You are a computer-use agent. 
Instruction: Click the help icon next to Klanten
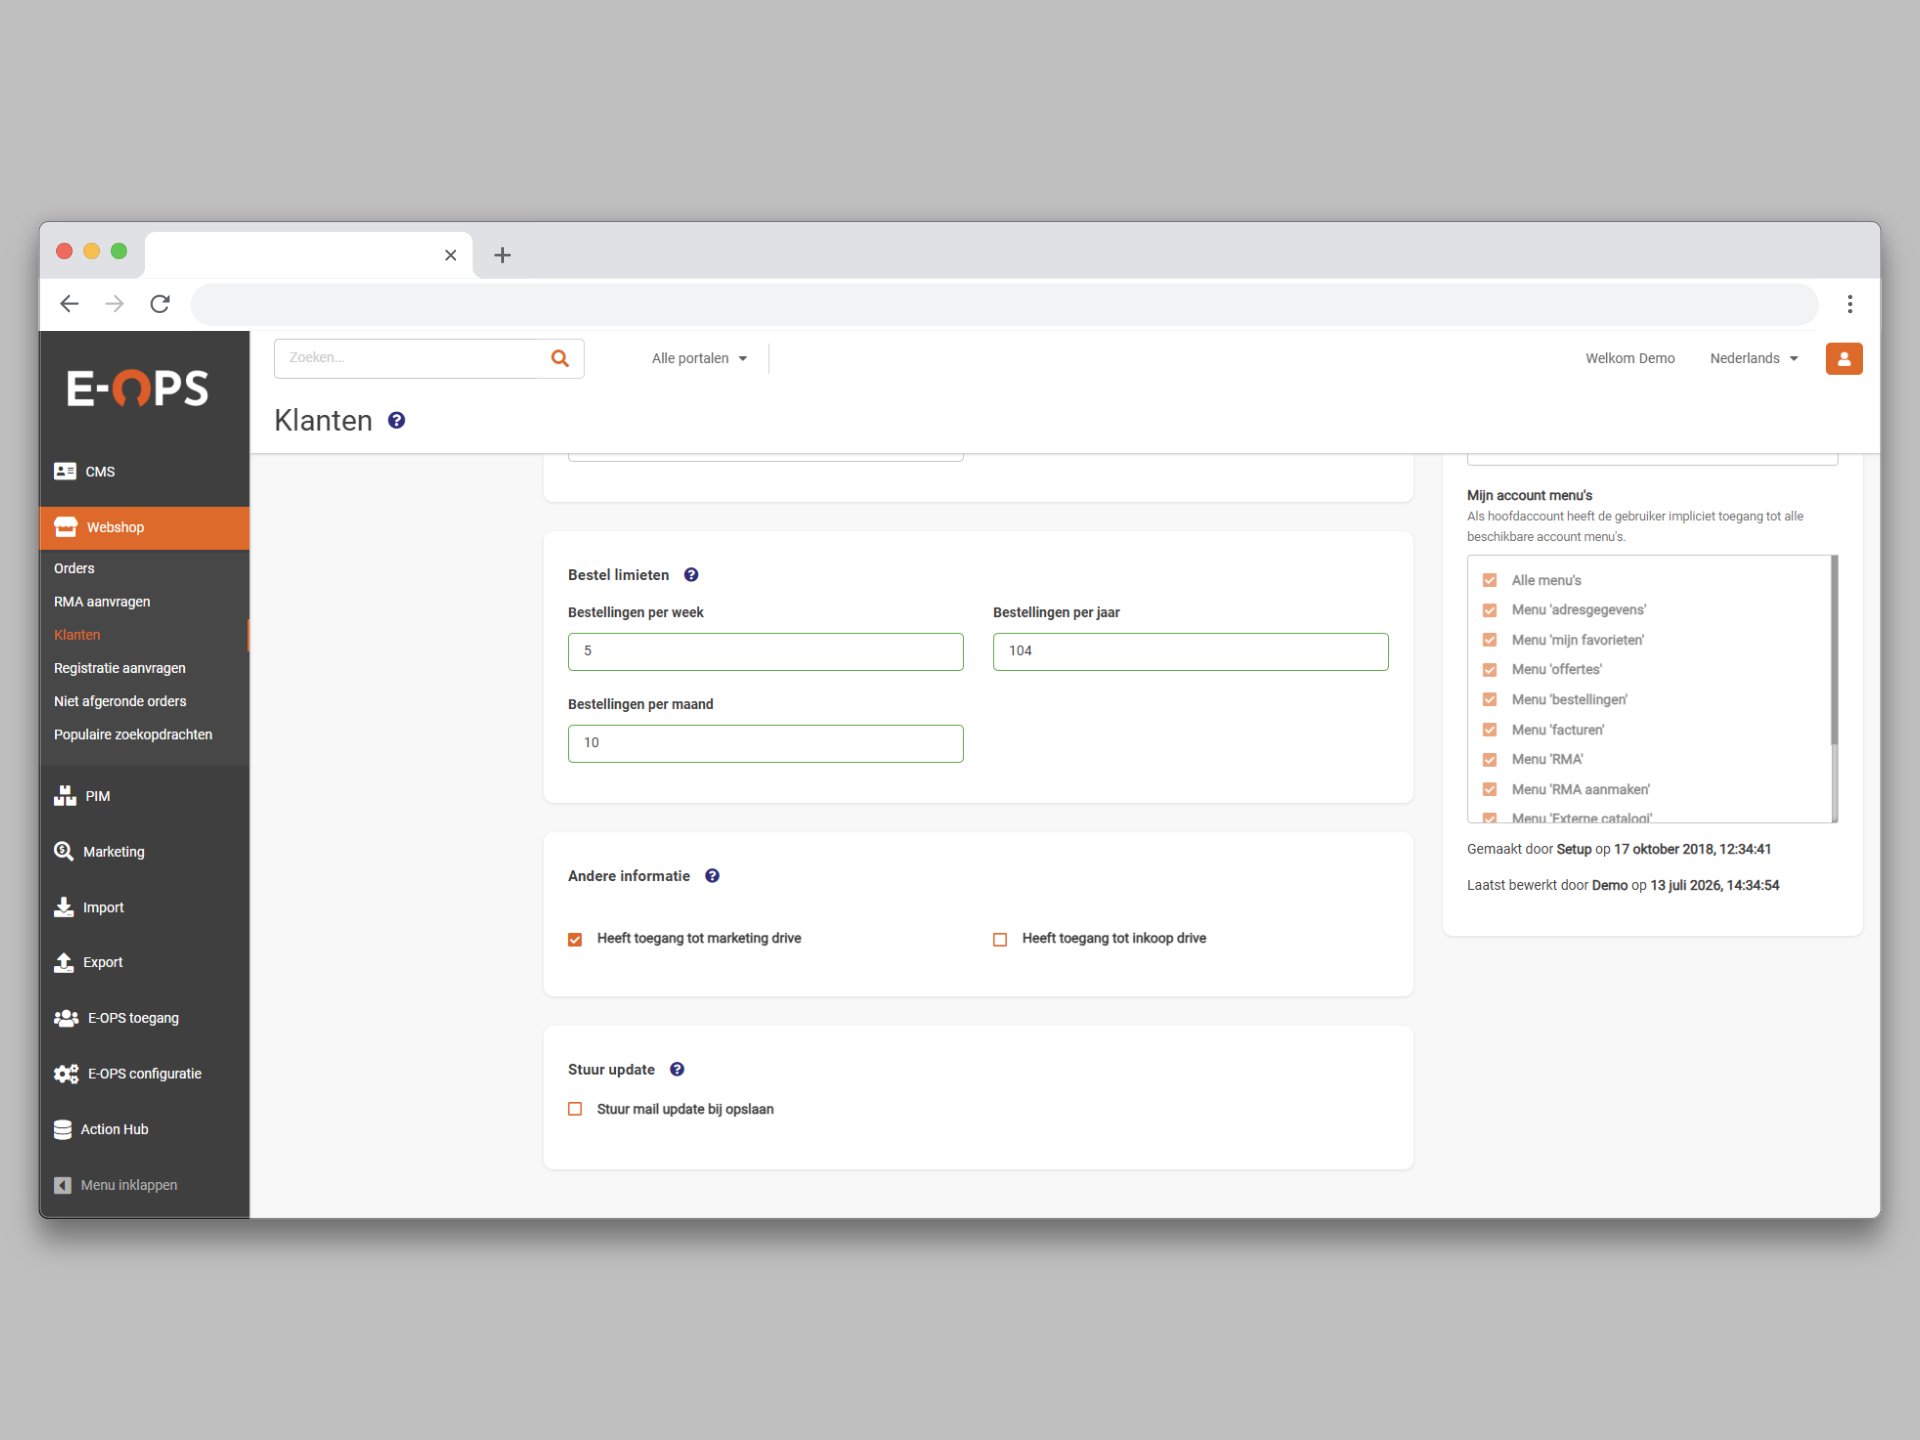tap(397, 420)
